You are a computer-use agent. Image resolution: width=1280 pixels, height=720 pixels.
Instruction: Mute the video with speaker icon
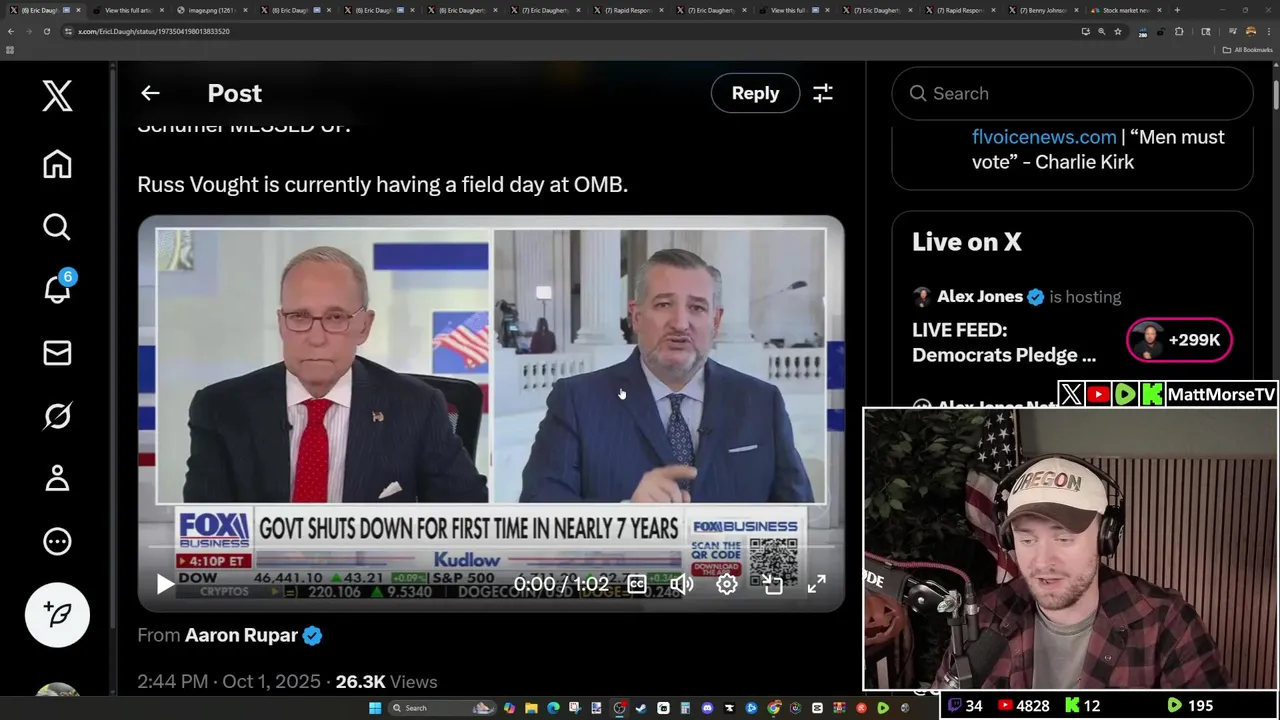pyautogui.click(x=682, y=584)
